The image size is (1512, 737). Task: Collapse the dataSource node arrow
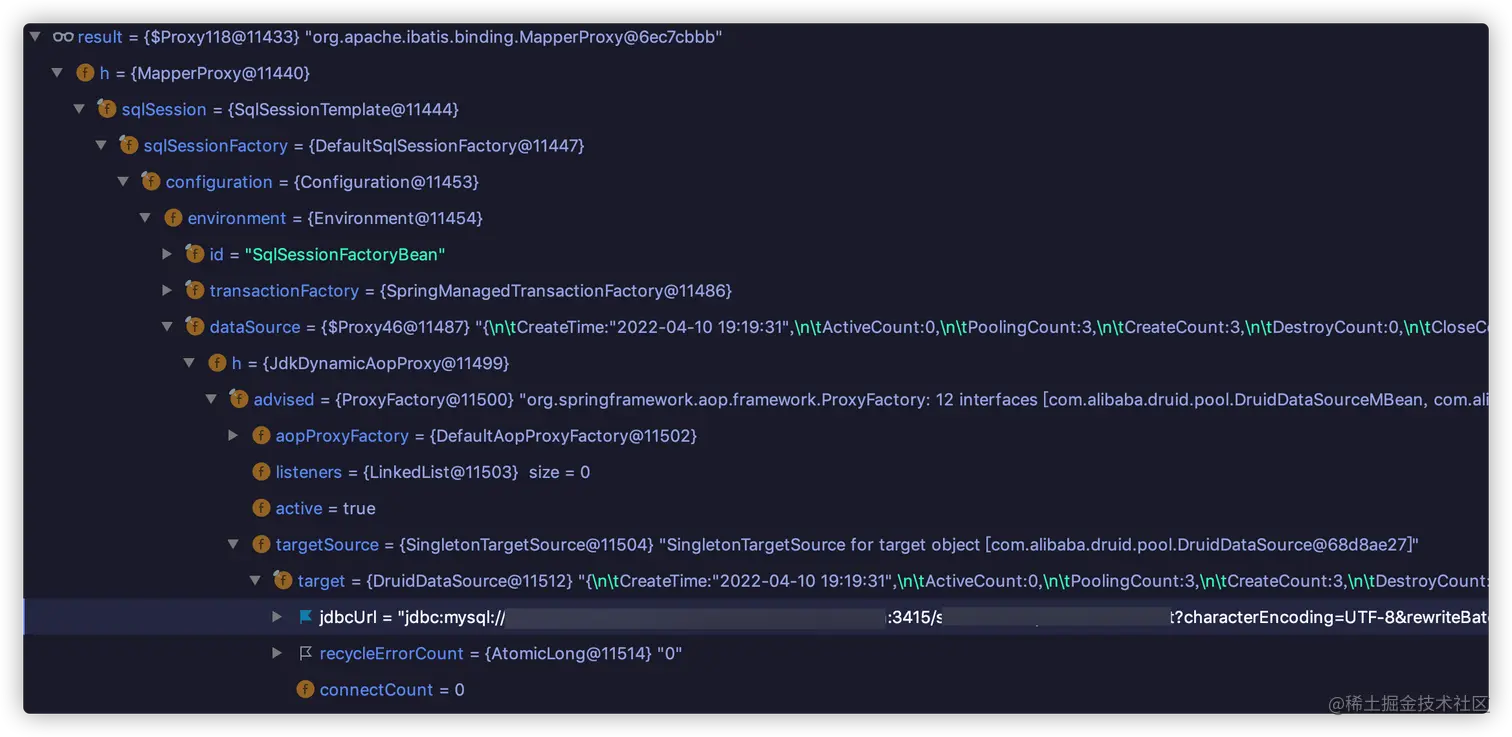click(x=167, y=327)
